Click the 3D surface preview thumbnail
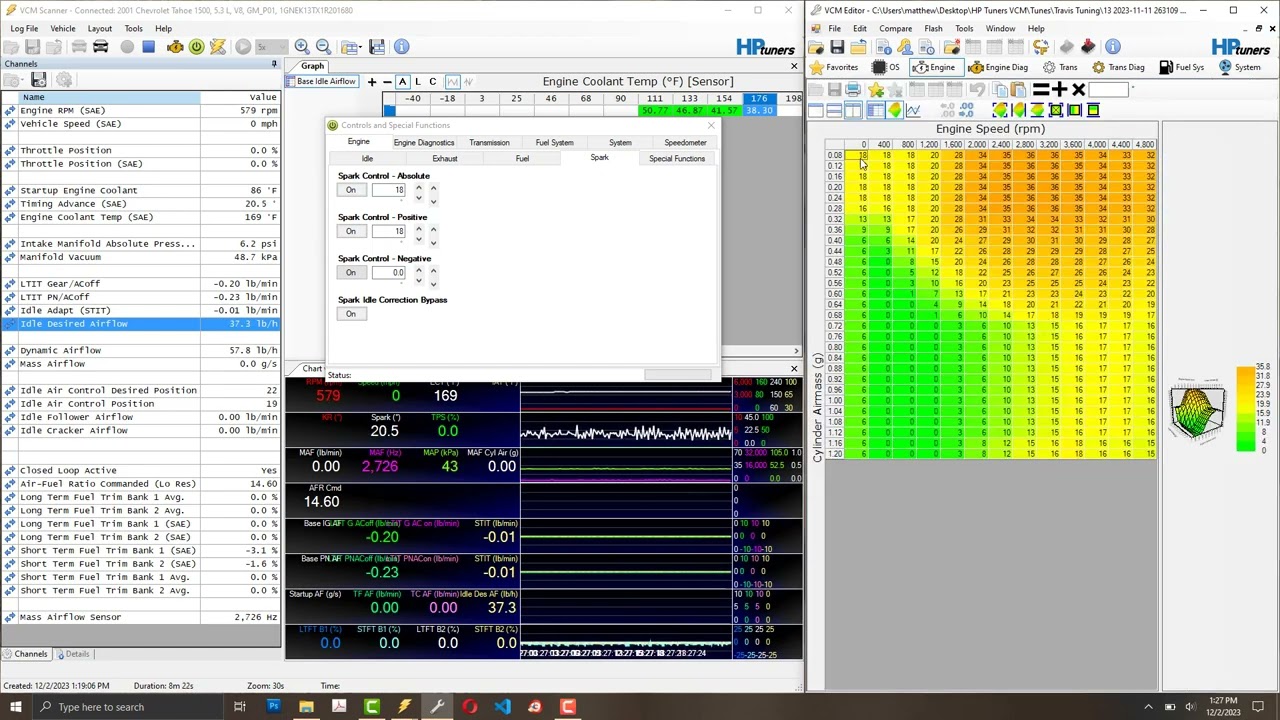The height and width of the screenshot is (720, 1280). pyautogui.click(x=1197, y=410)
